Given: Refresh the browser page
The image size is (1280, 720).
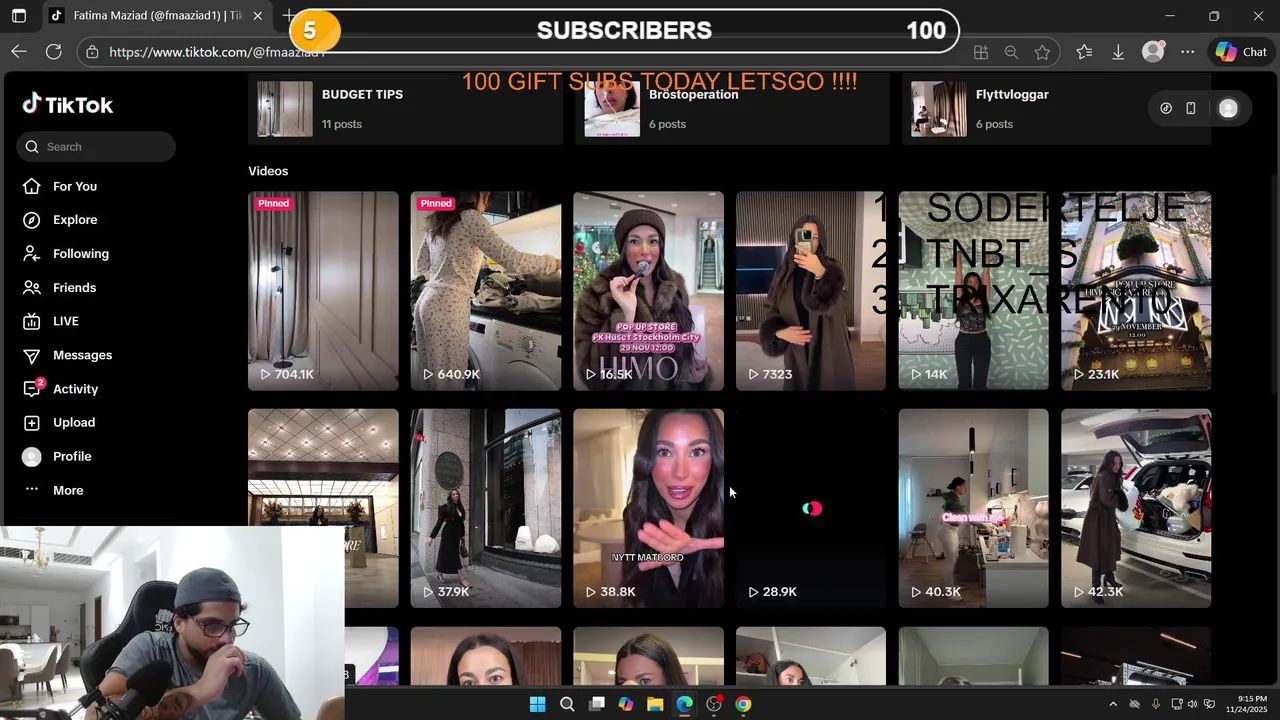Looking at the screenshot, I should pyautogui.click(x=54, y=52).
